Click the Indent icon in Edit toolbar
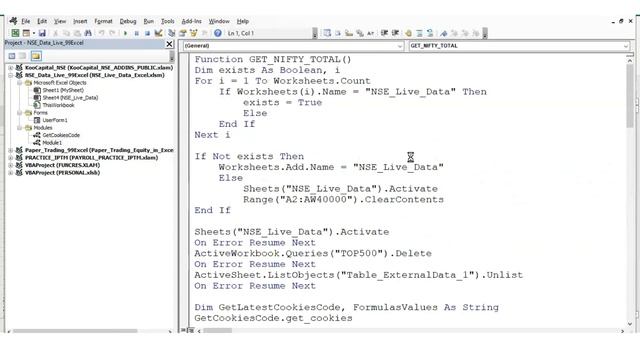 click(384, 33)
